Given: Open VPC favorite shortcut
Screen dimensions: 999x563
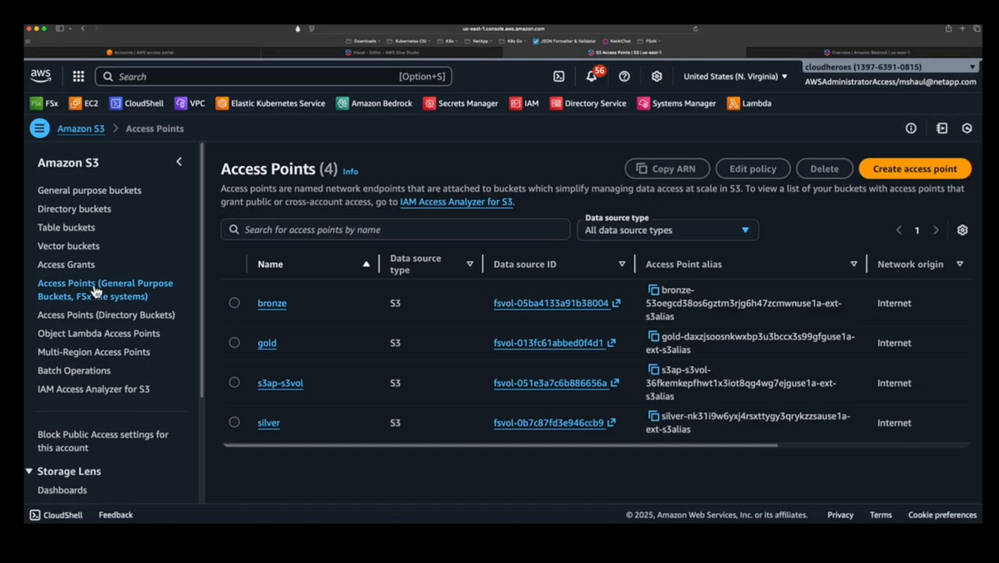Looking at the screenshot, I should (190, 103).
